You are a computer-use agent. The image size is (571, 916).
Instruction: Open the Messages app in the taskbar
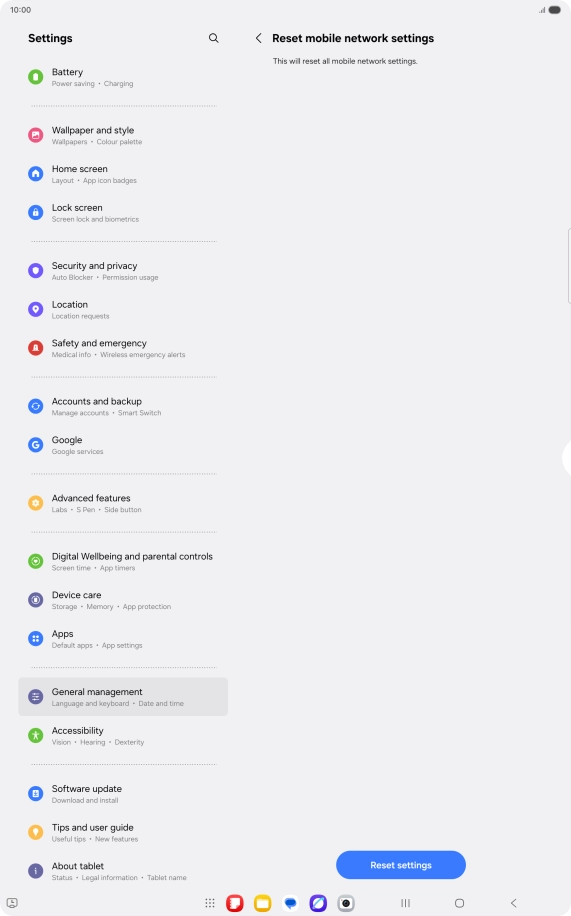(x=290, y=903)
